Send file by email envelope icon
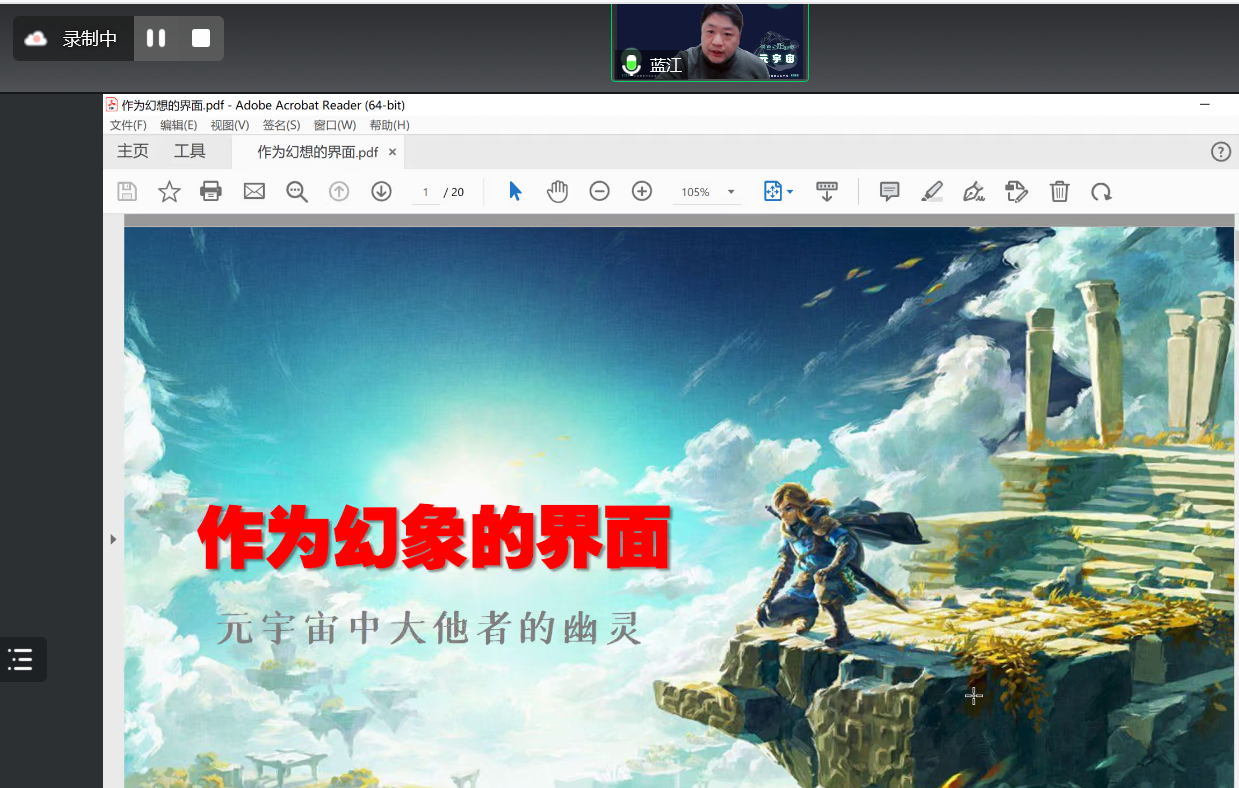Viewport: 1239px width, 788px height. (x=254, y=191)
